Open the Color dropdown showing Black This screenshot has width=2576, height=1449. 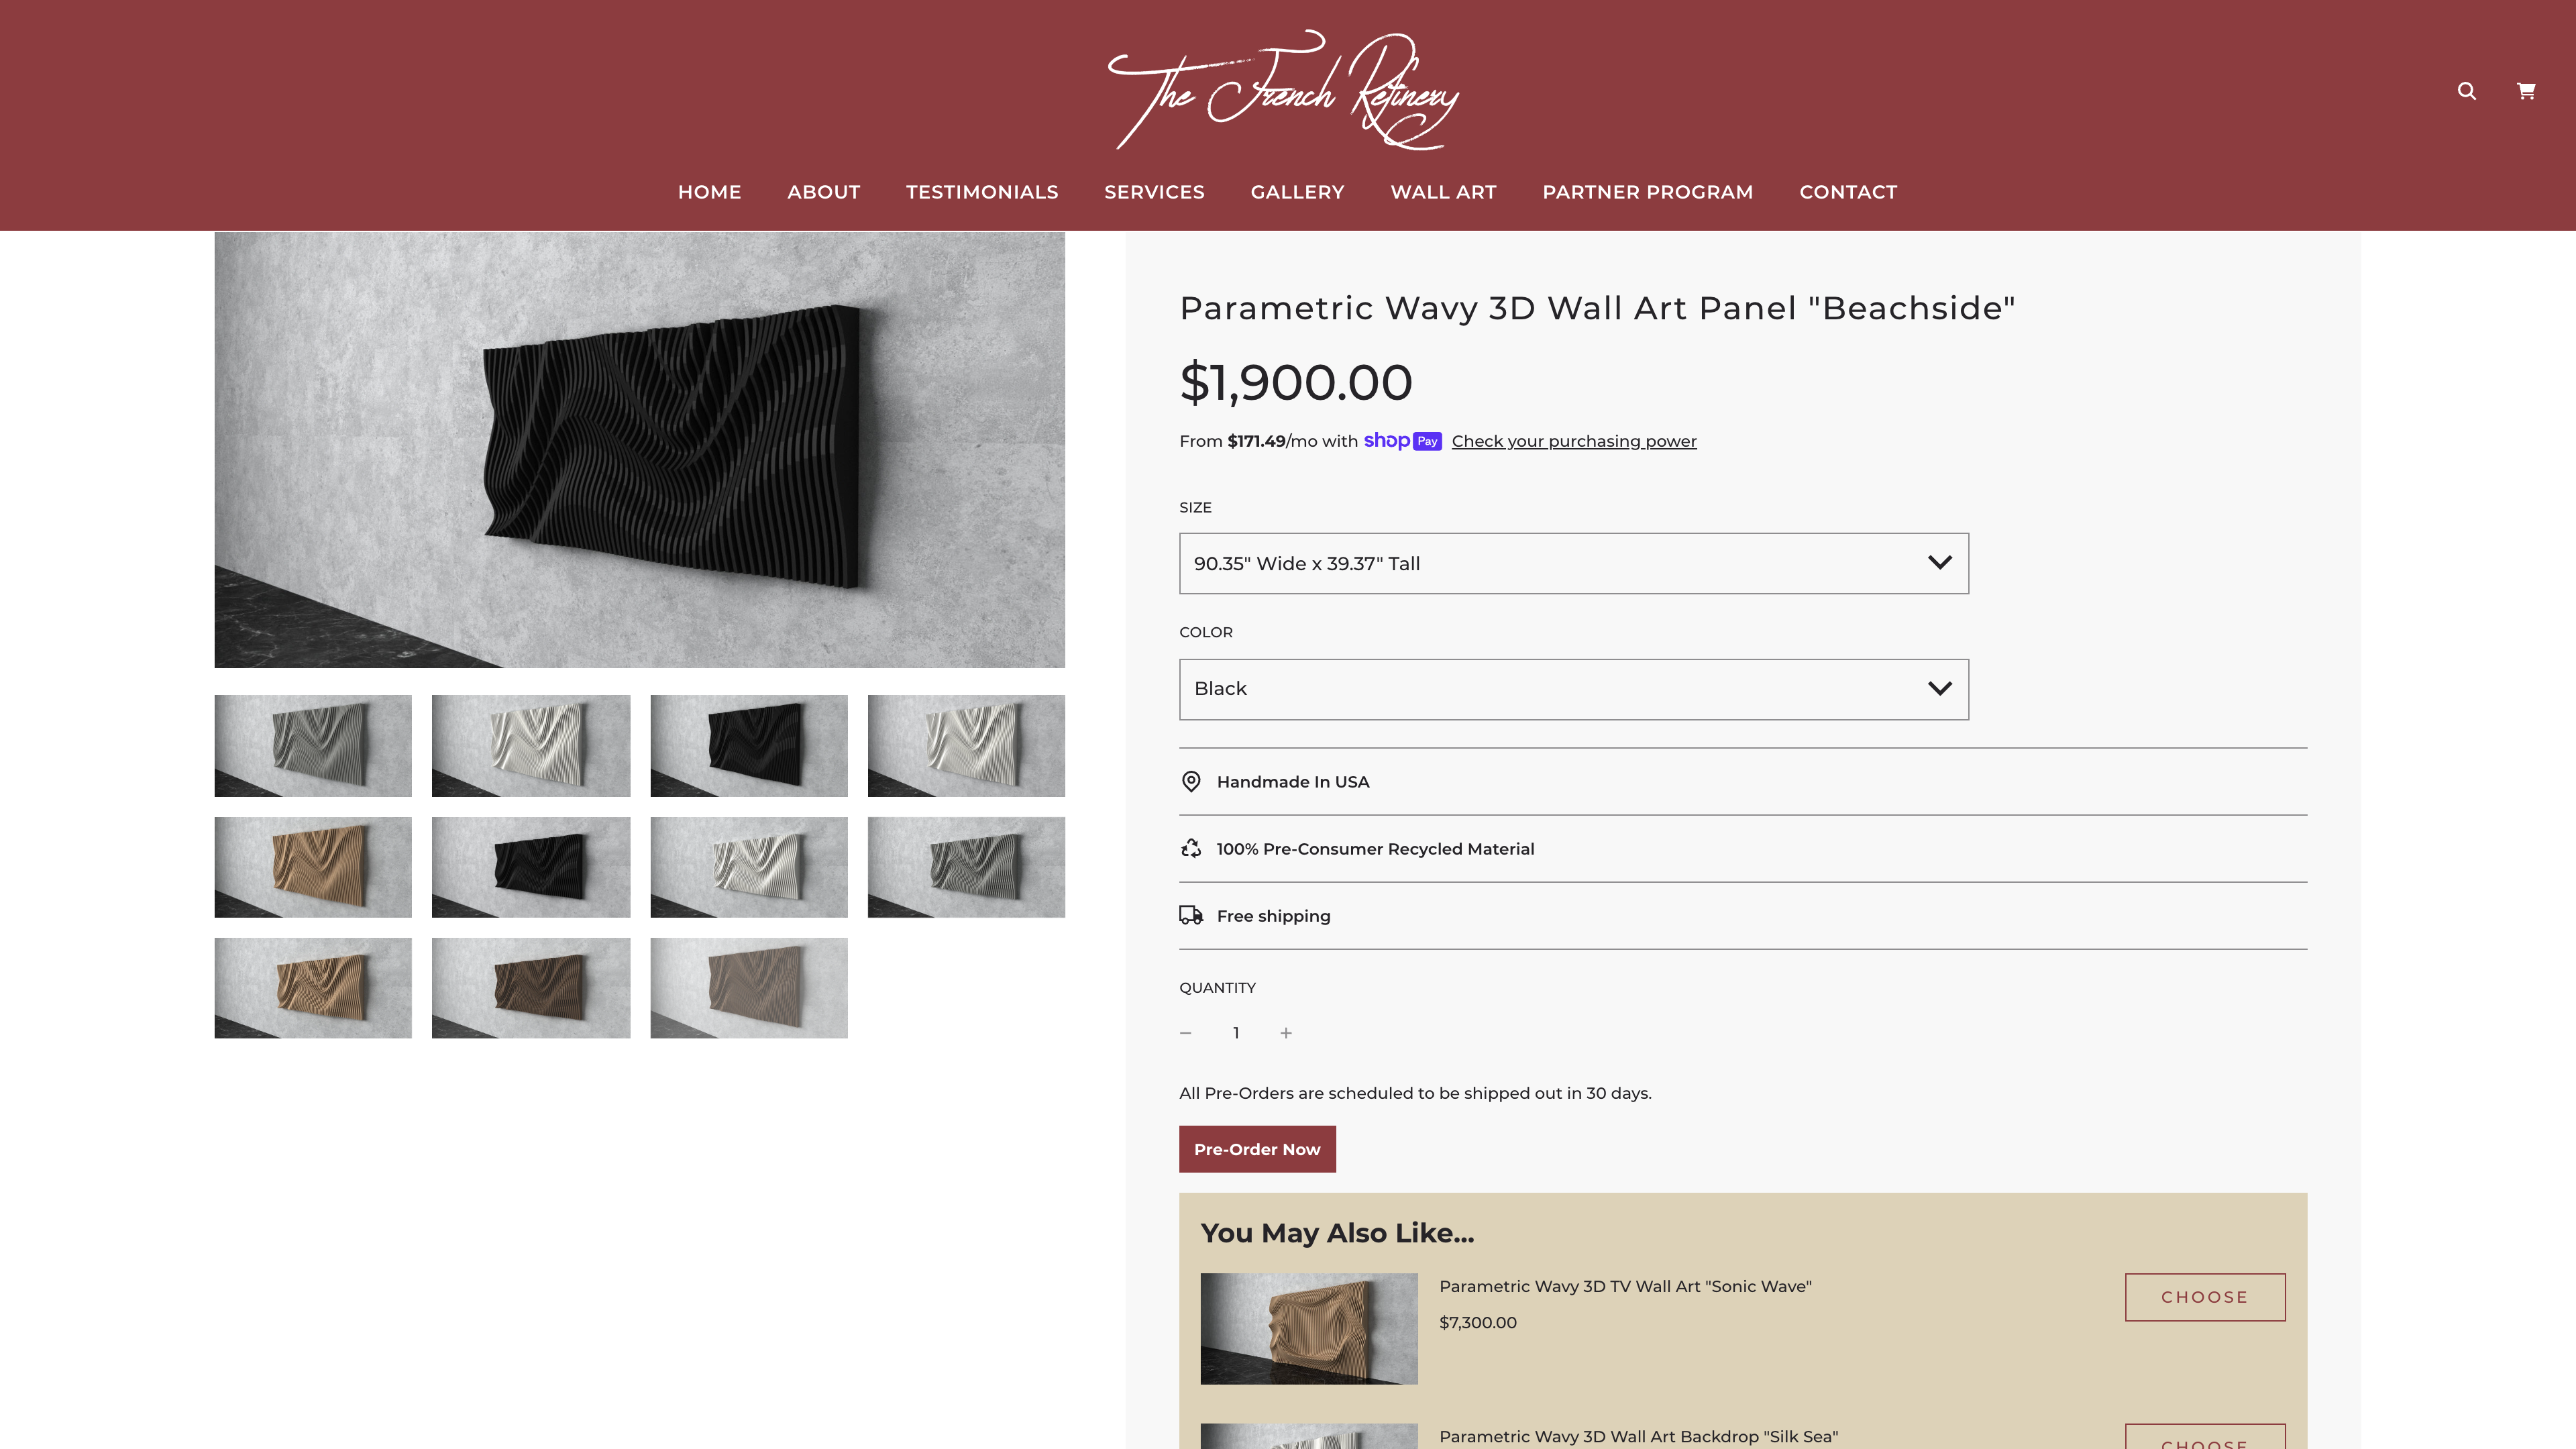pos(1574,689)
